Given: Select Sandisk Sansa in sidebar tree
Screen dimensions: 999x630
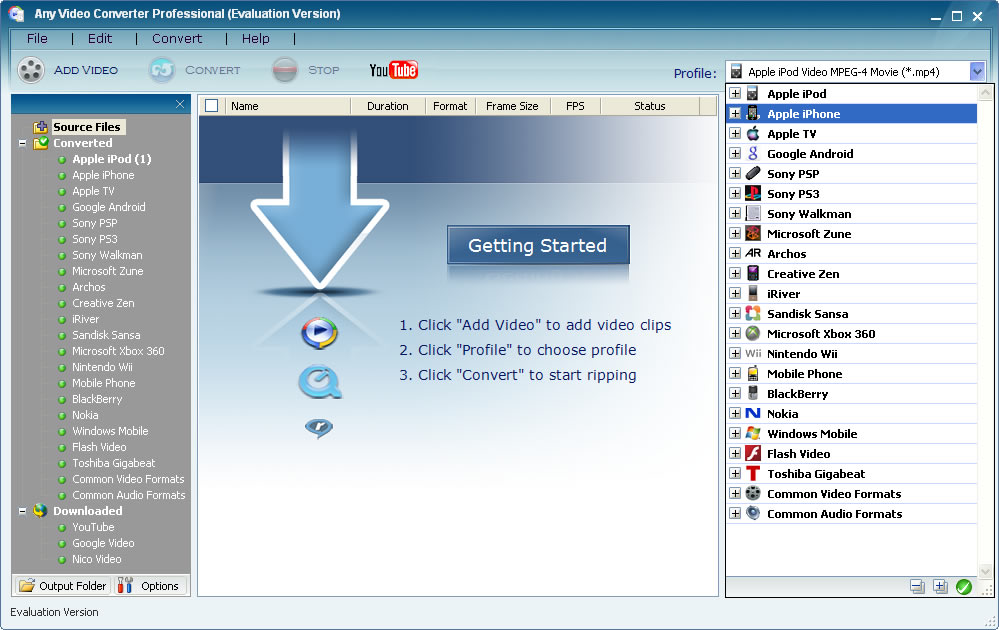Looking at the screenshot, I should coord(106,335).
